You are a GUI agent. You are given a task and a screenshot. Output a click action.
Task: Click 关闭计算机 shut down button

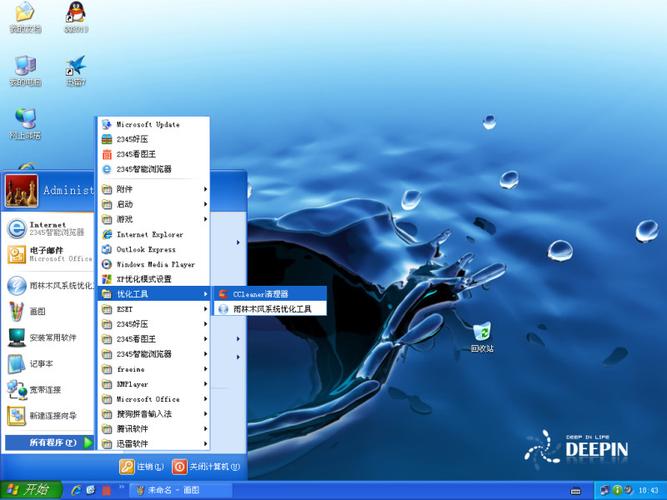point(206,467)
